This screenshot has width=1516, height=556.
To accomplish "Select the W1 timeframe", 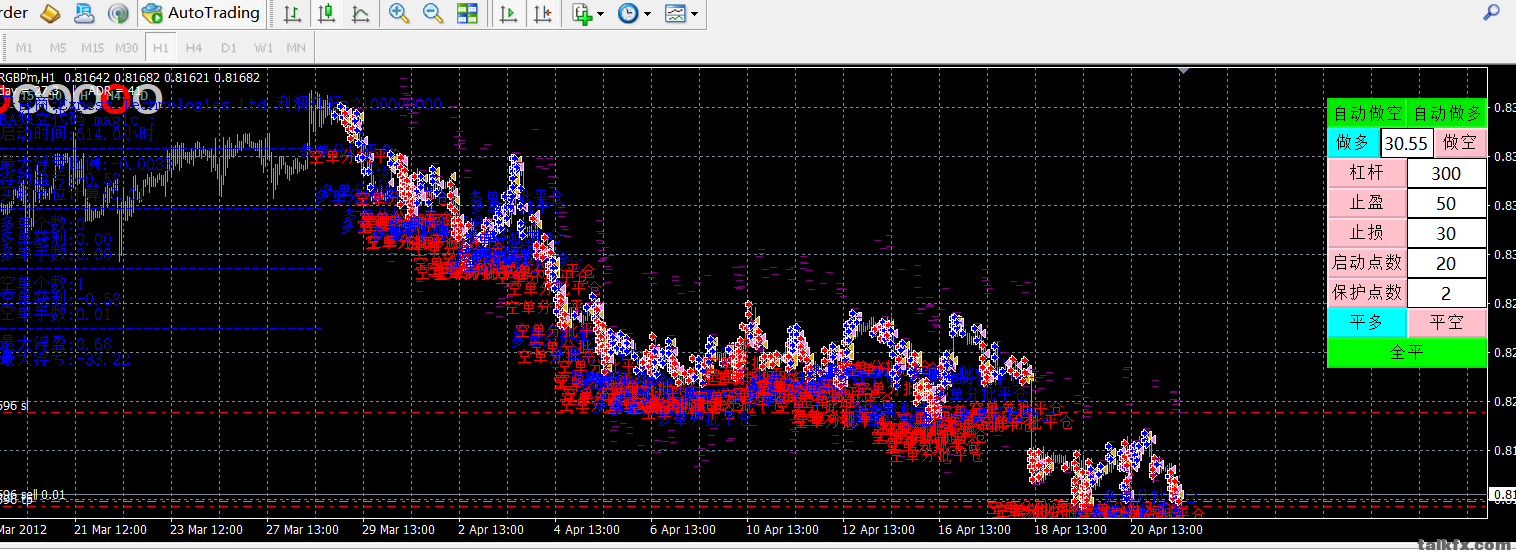I will pyautogui.click(x=263, y=47).
